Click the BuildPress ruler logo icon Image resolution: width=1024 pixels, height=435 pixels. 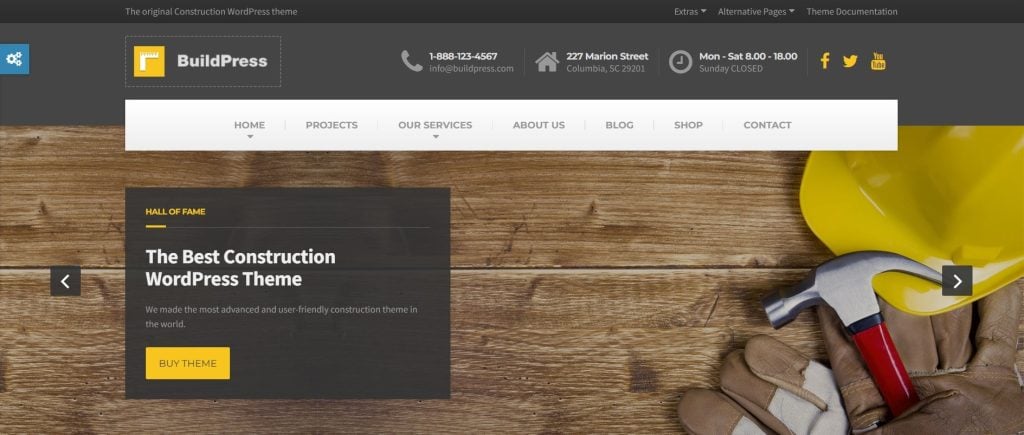(x=149, y=61)
